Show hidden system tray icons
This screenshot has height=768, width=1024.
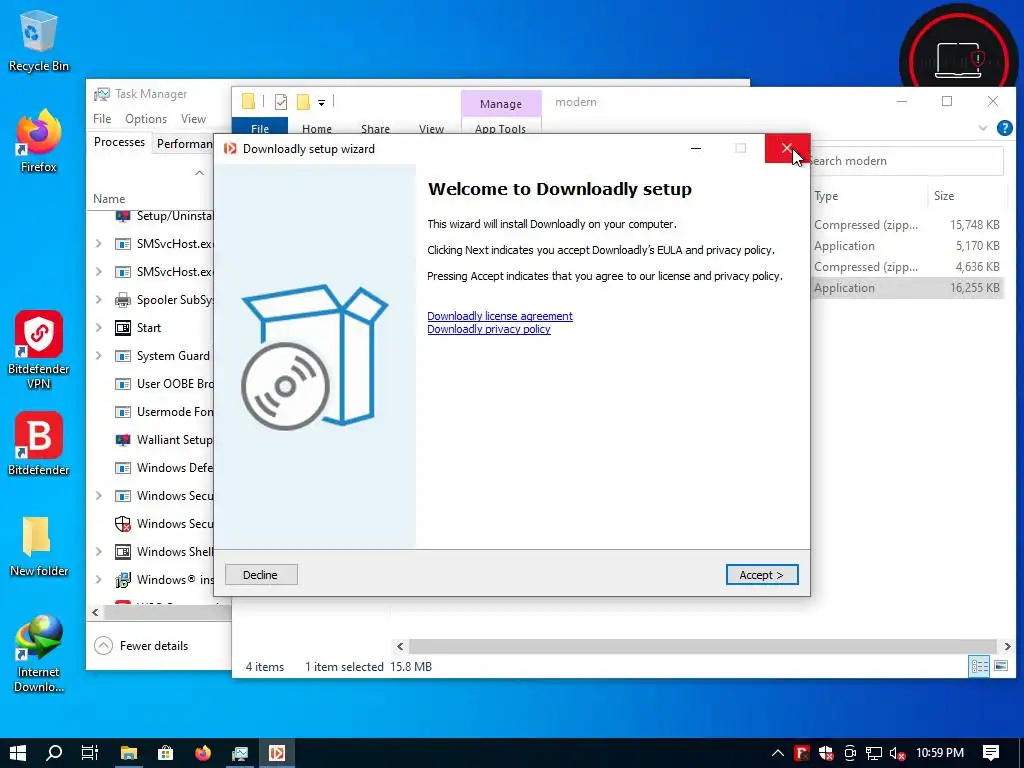tap(777, 753)
